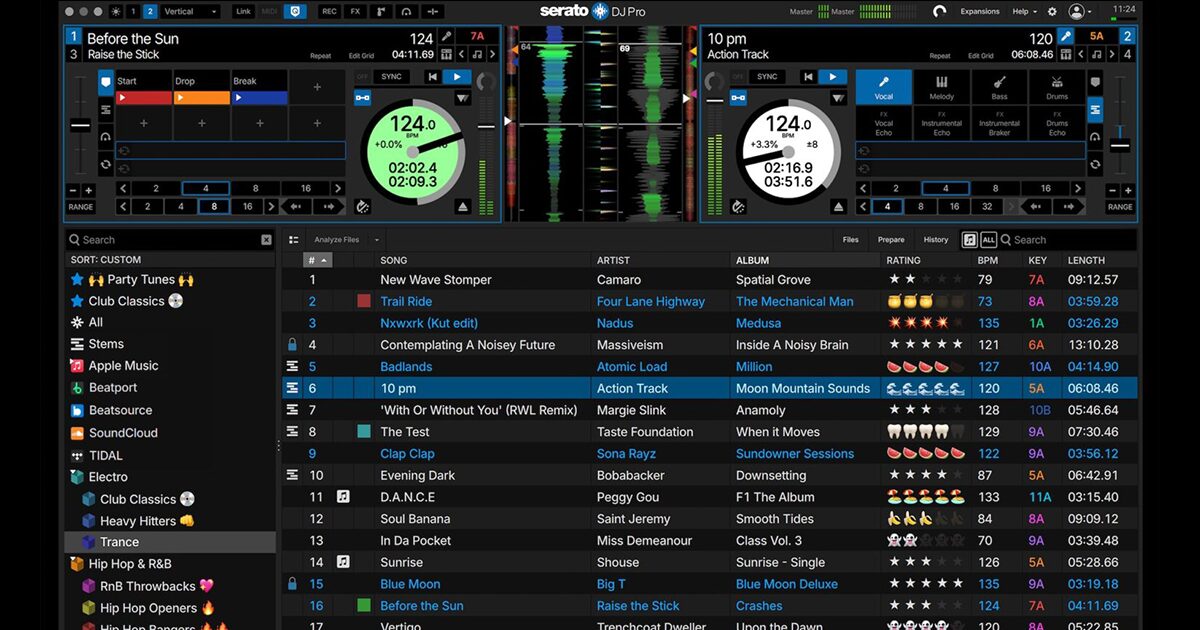Image resolution: width=1200 pixels, height=630 pixels.
Task: Play the Before the Sun deck
Action: 457,77
